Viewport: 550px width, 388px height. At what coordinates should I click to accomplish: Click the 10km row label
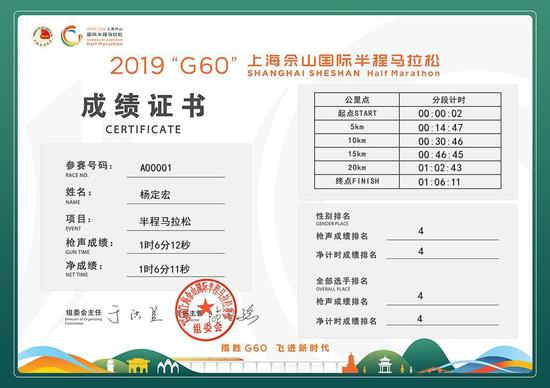tap(357, 140)
